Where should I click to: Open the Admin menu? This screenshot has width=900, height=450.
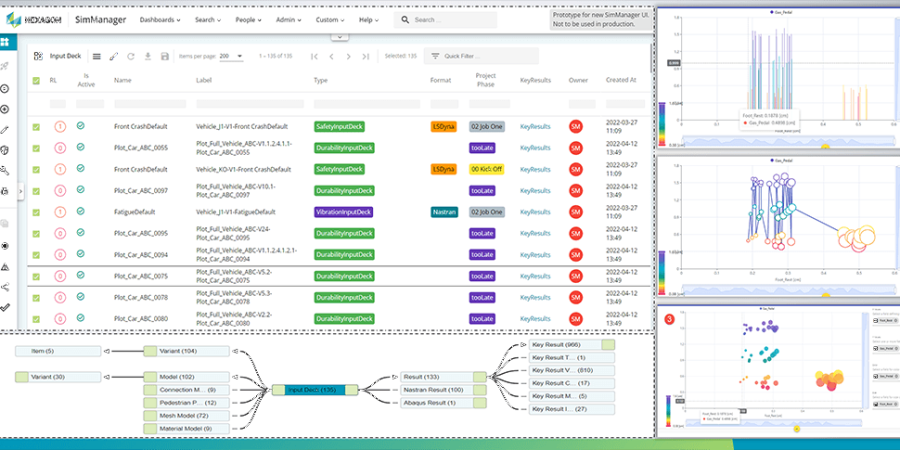(289, 20)
